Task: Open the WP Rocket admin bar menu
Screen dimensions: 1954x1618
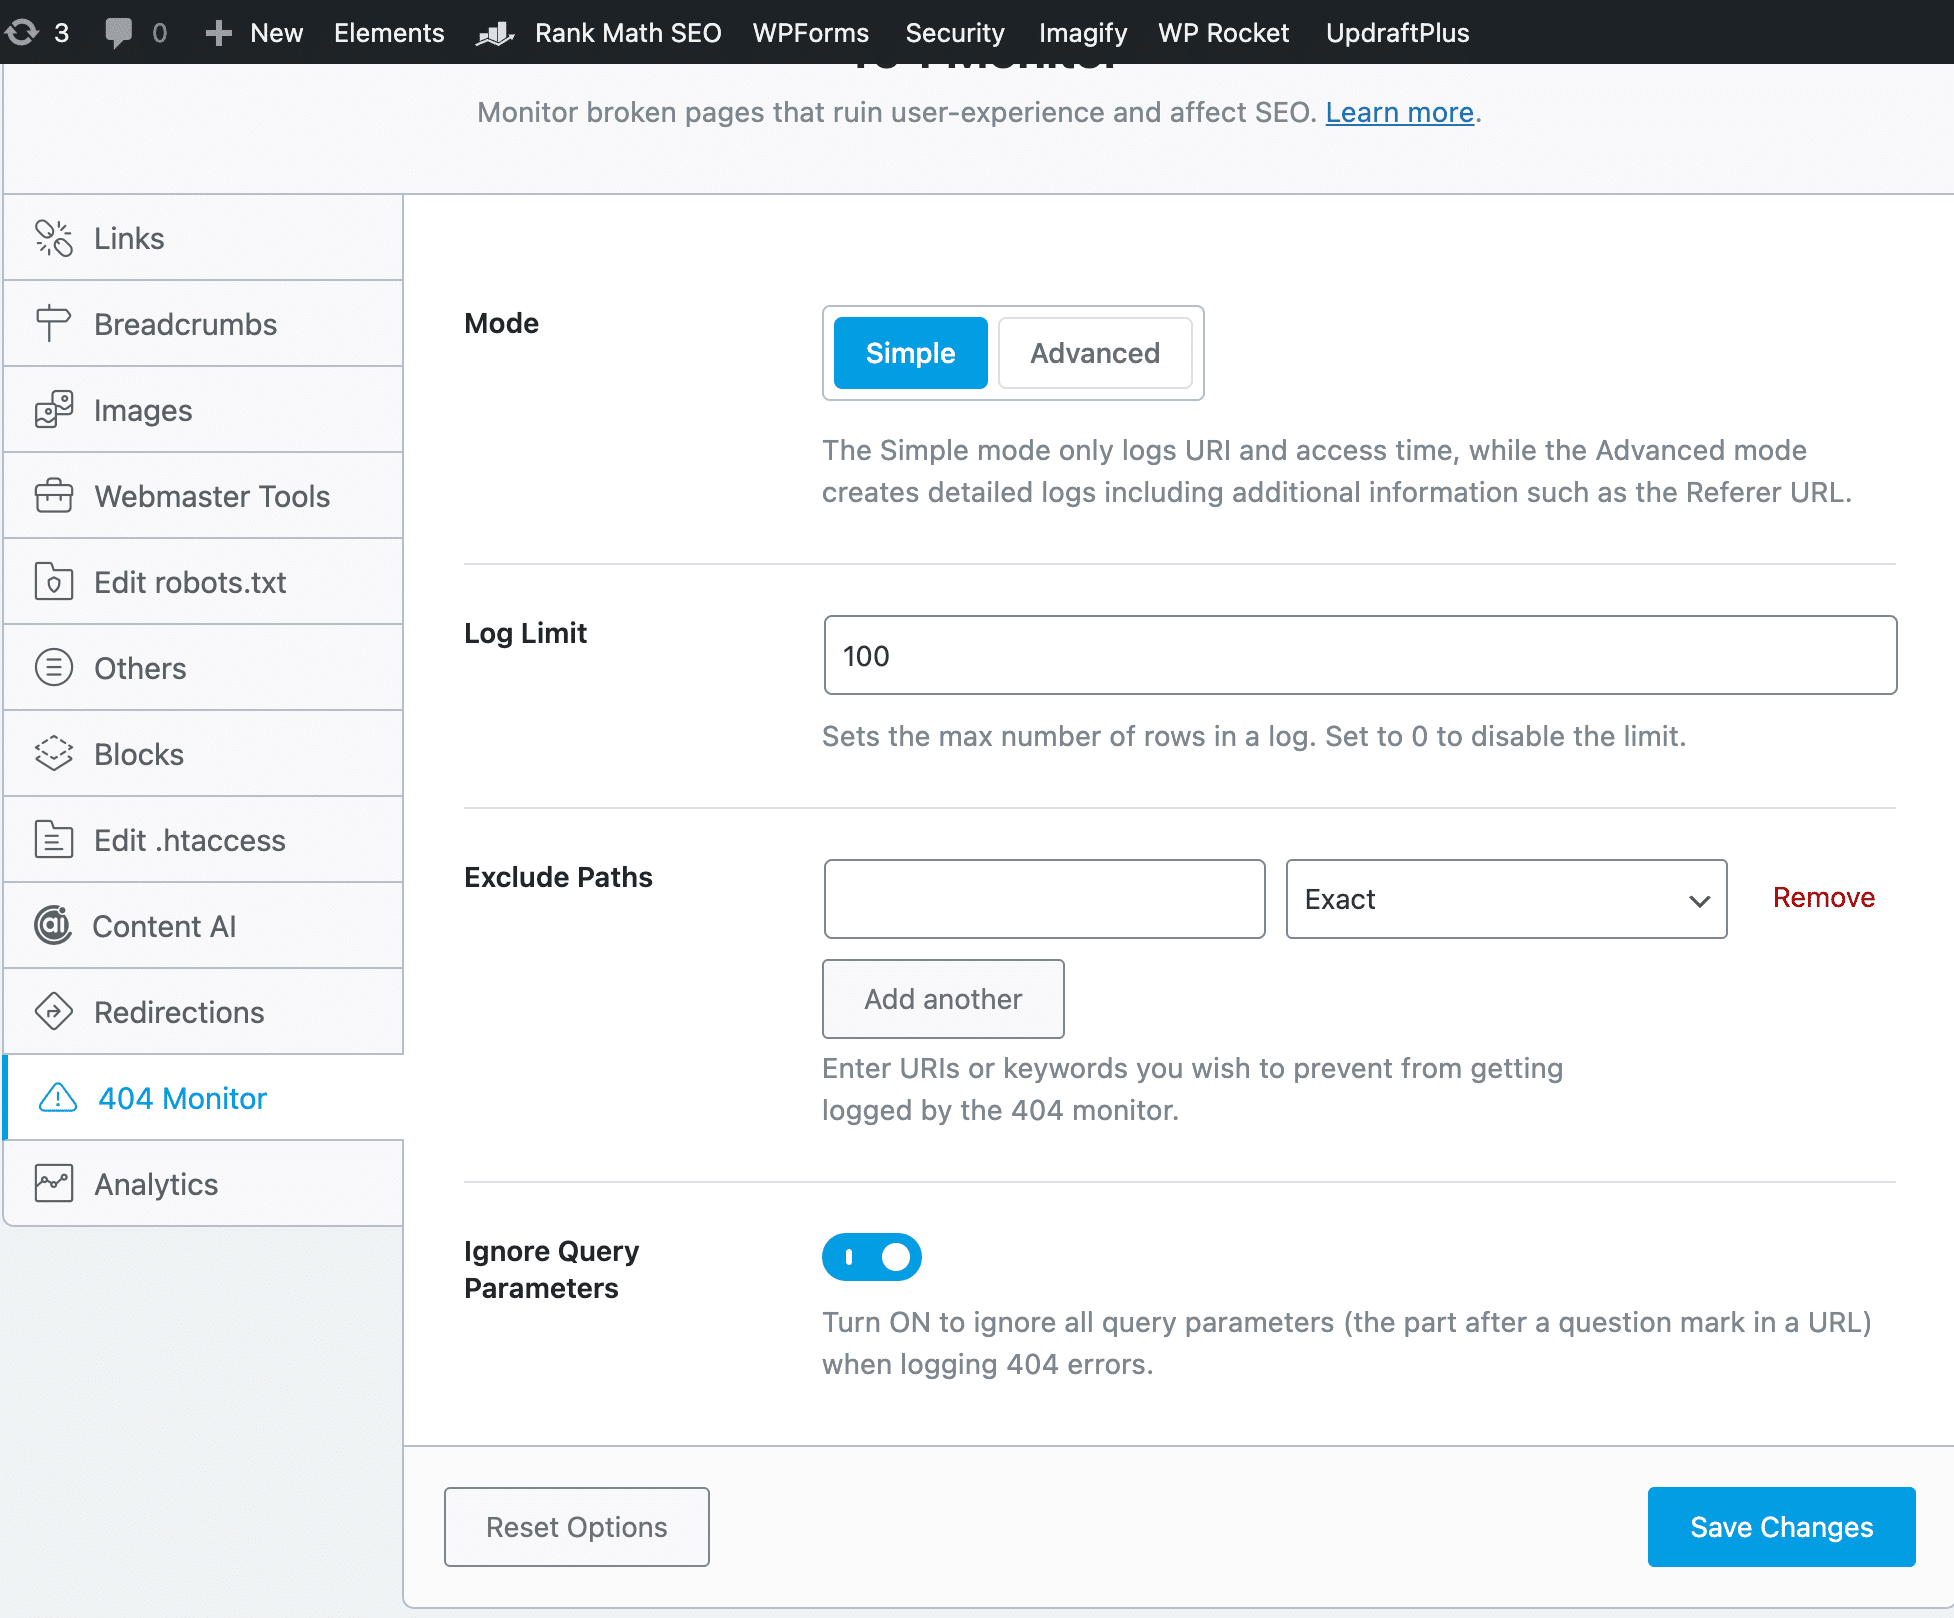Action: coord(1223,32)
